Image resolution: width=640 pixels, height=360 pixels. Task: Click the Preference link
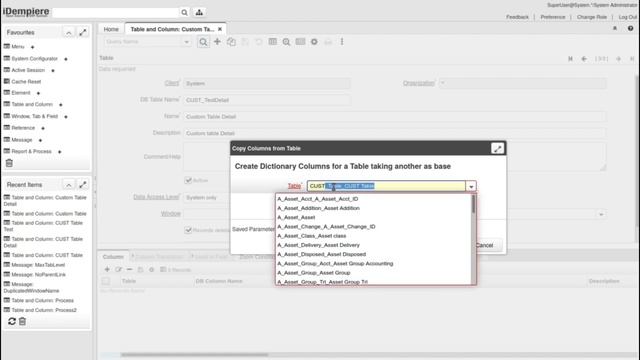point(553,17)
